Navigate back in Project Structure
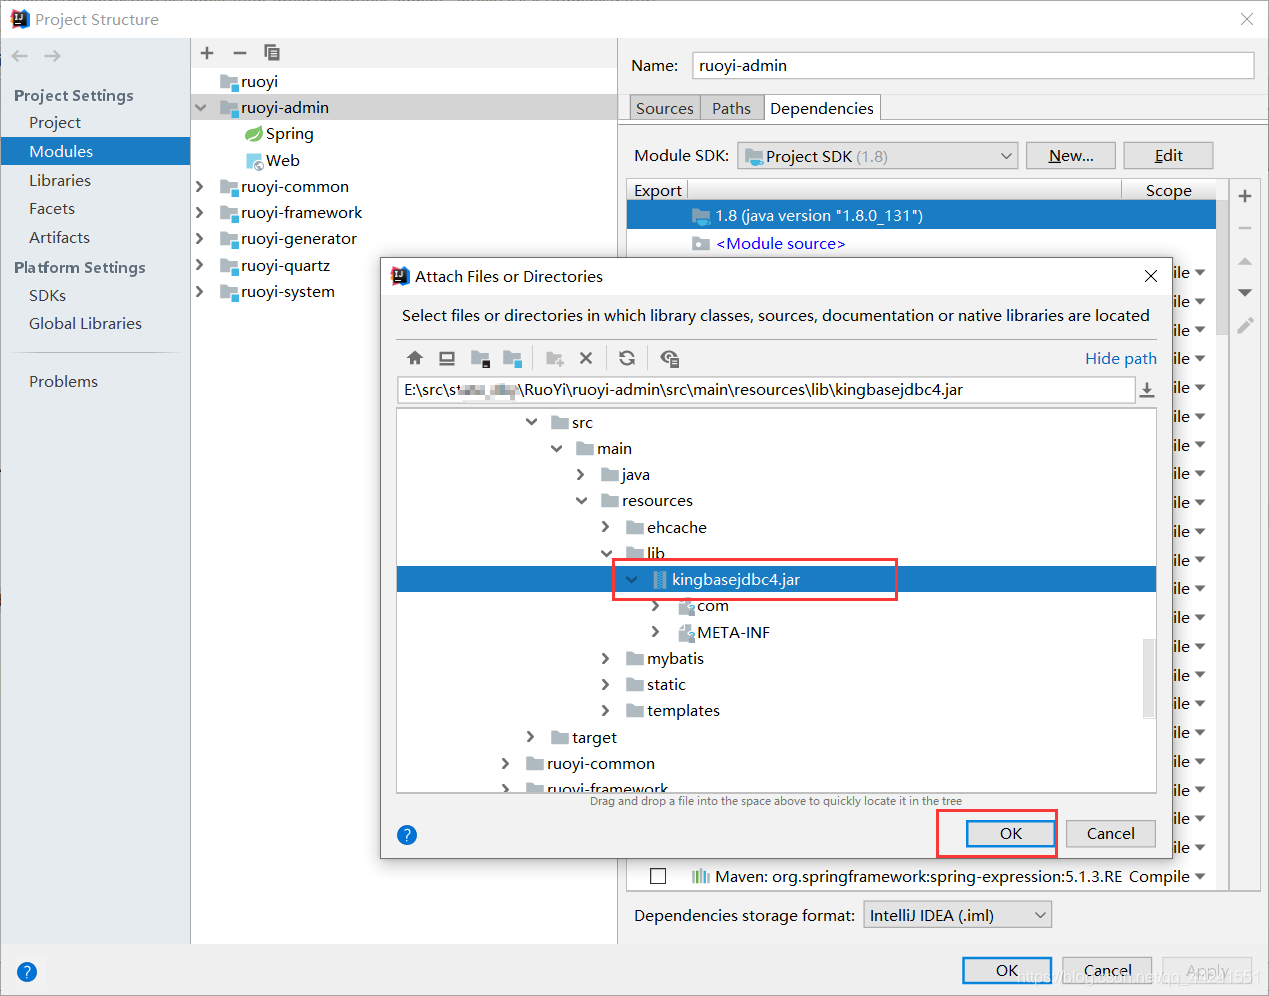This screenshot has height=996, width=1269. [20, 56]
